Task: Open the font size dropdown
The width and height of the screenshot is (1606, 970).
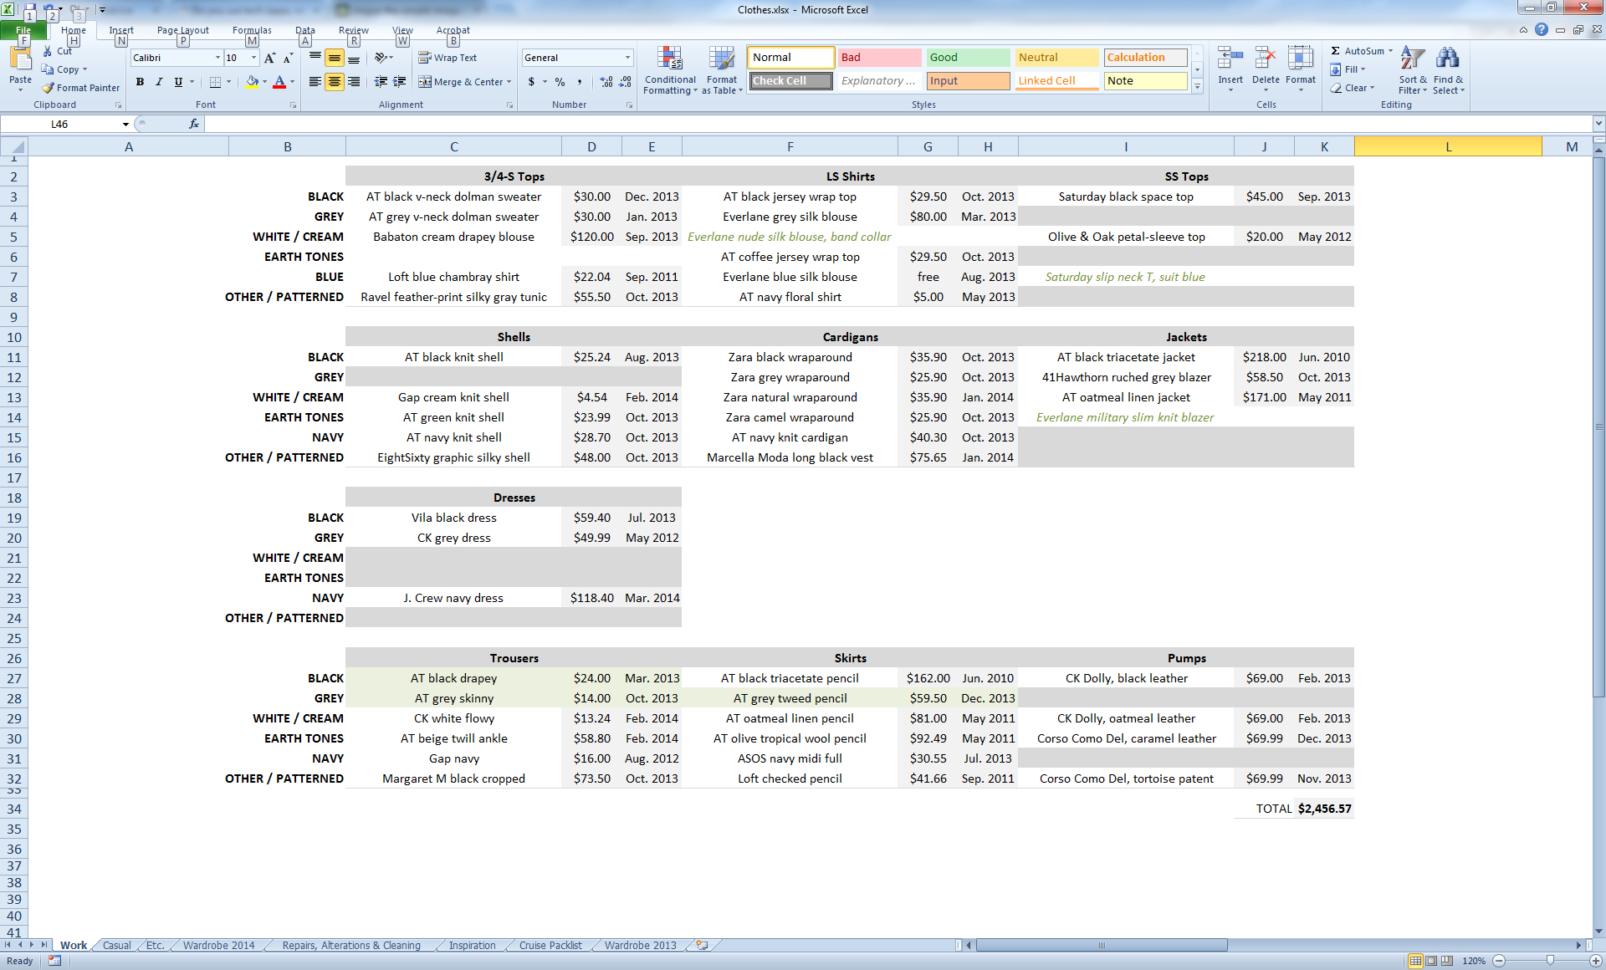Action: (x=254, y=58)
